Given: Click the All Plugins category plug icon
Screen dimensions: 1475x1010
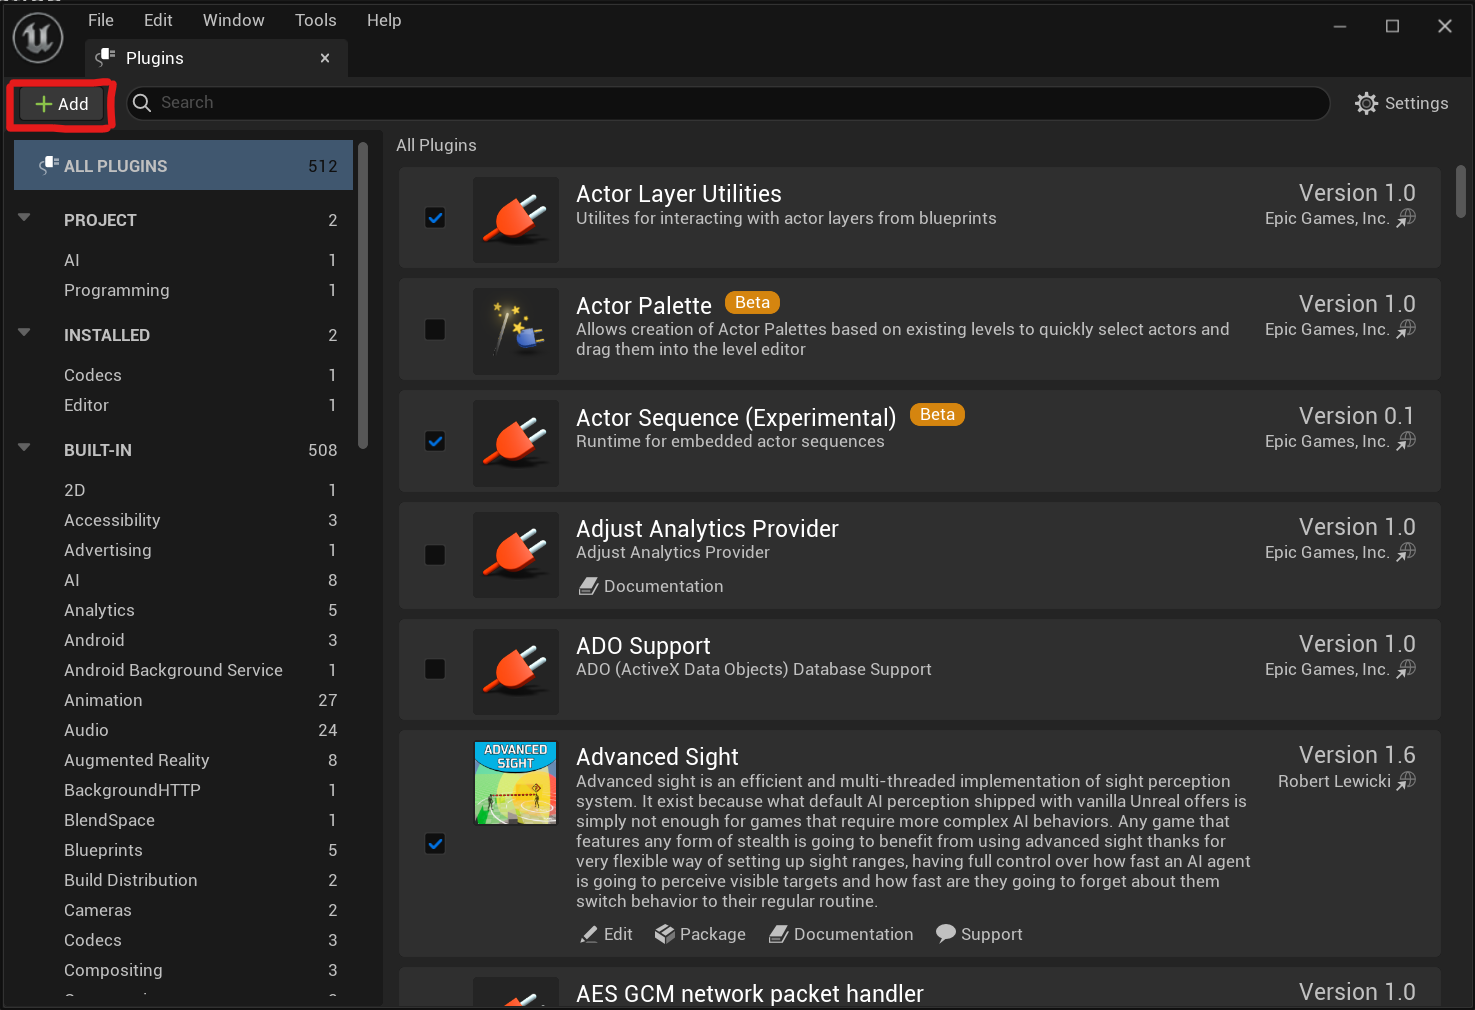Looking at the screenshot, I should (49, 165).
